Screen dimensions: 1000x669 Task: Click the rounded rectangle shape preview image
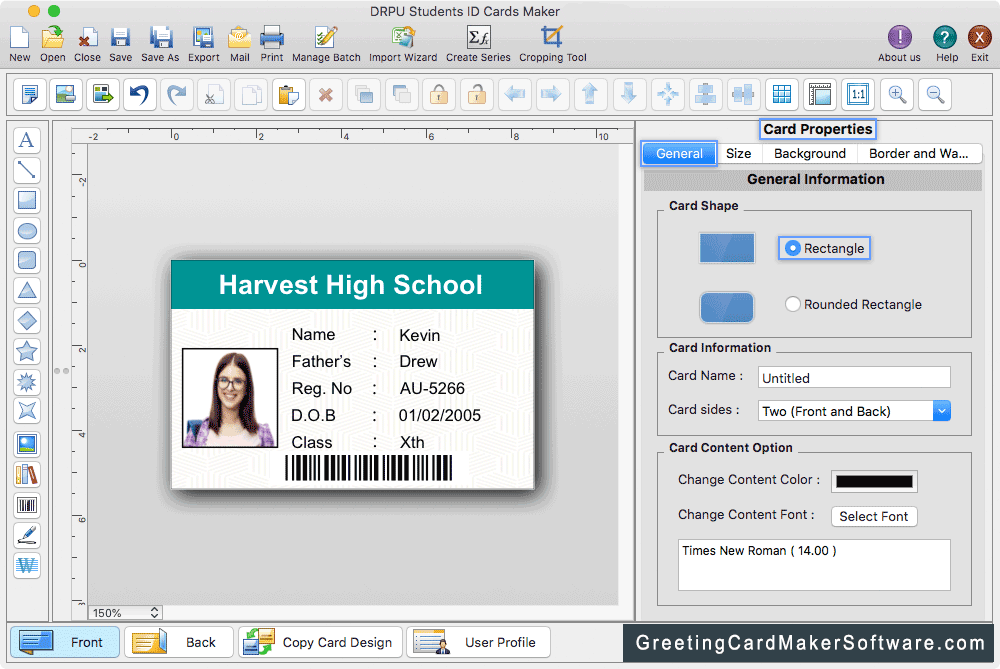727,307
